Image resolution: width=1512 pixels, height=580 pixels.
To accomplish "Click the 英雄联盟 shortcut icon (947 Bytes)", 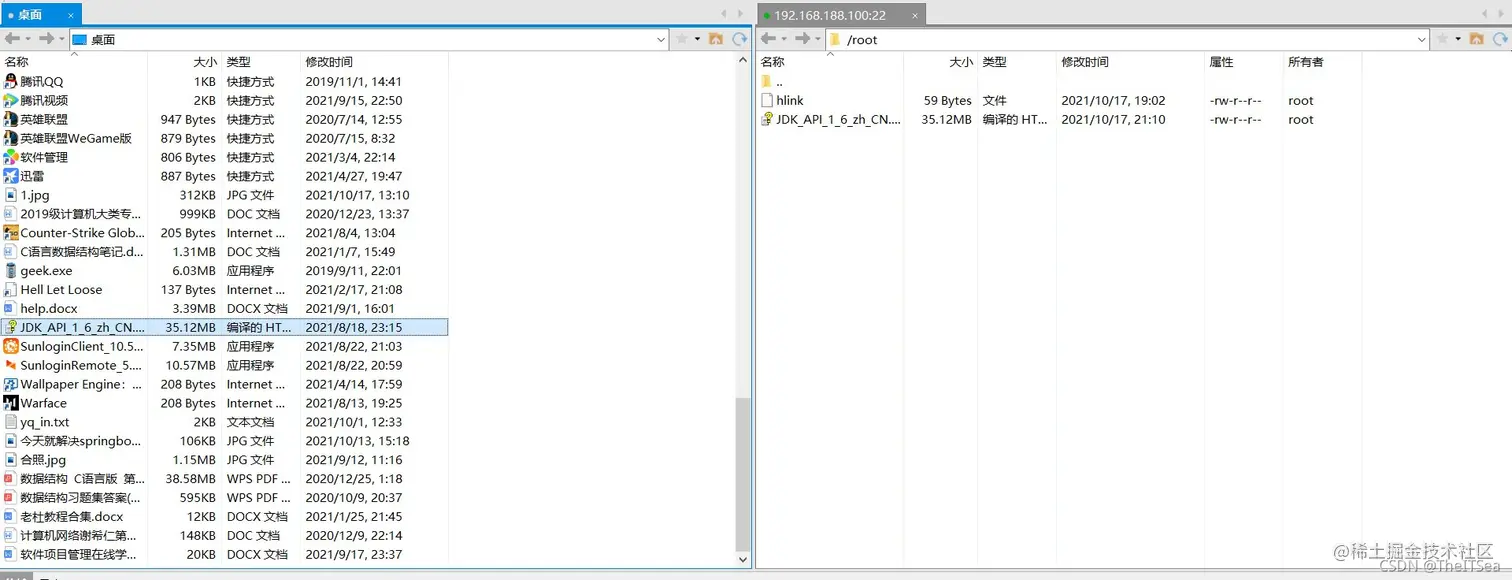I will [x=11, y=120].
